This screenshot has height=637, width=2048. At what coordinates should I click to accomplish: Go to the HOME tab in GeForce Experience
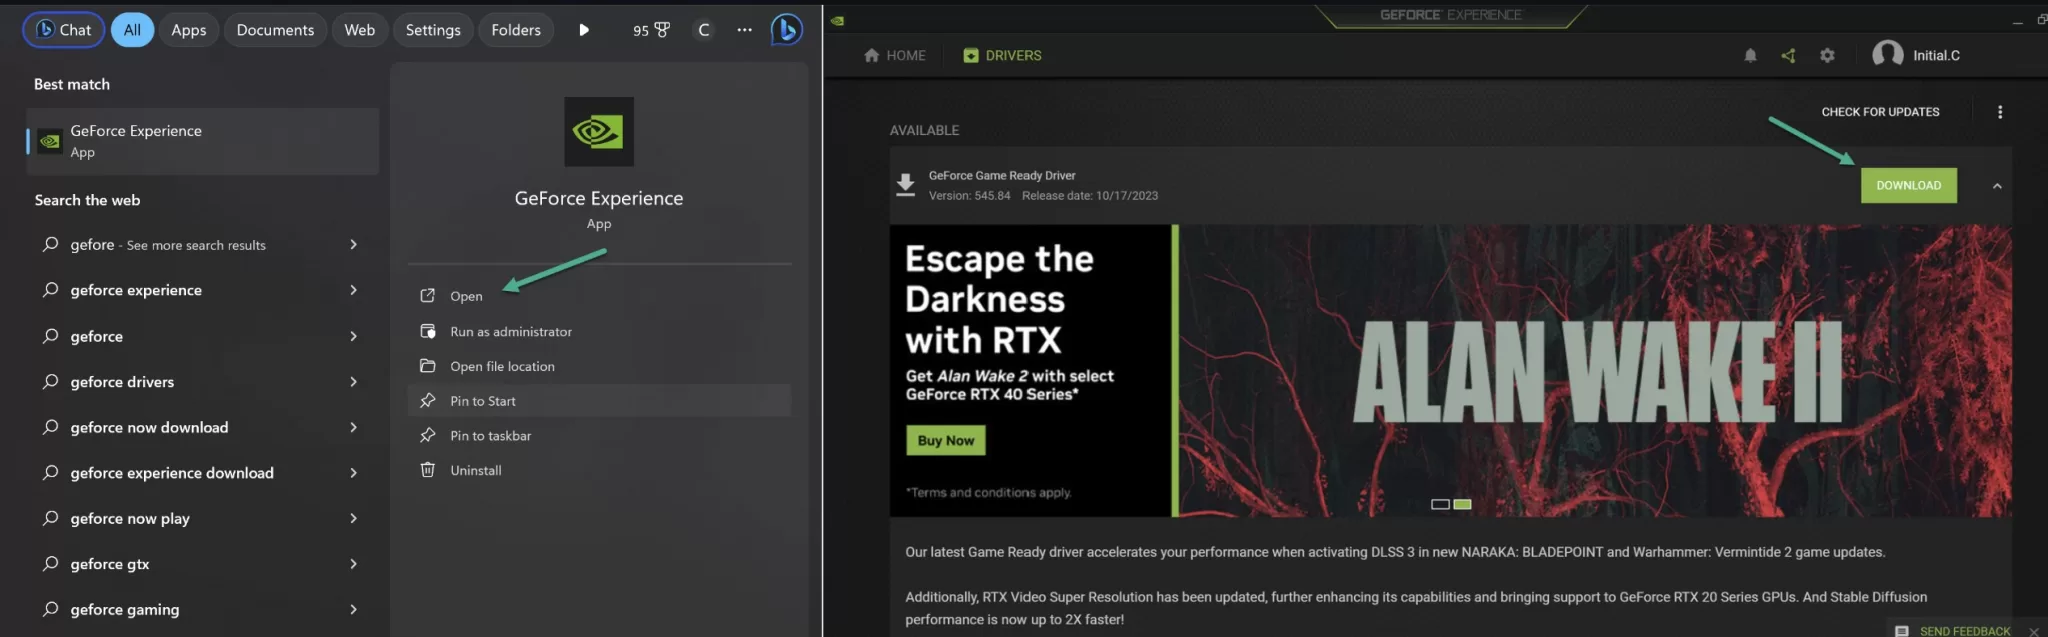tap(895, 56)
